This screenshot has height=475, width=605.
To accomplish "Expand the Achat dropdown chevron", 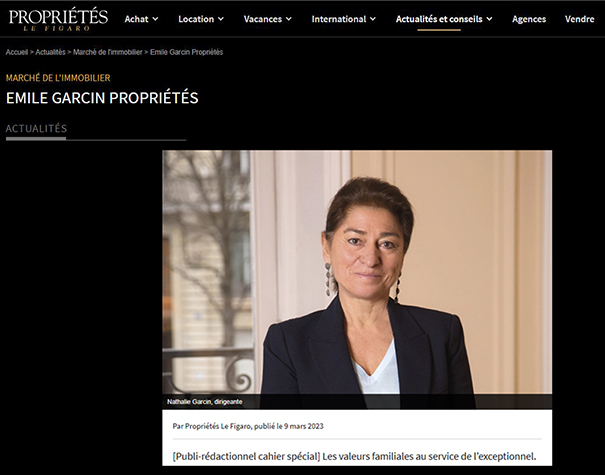I will click(155, 19).
